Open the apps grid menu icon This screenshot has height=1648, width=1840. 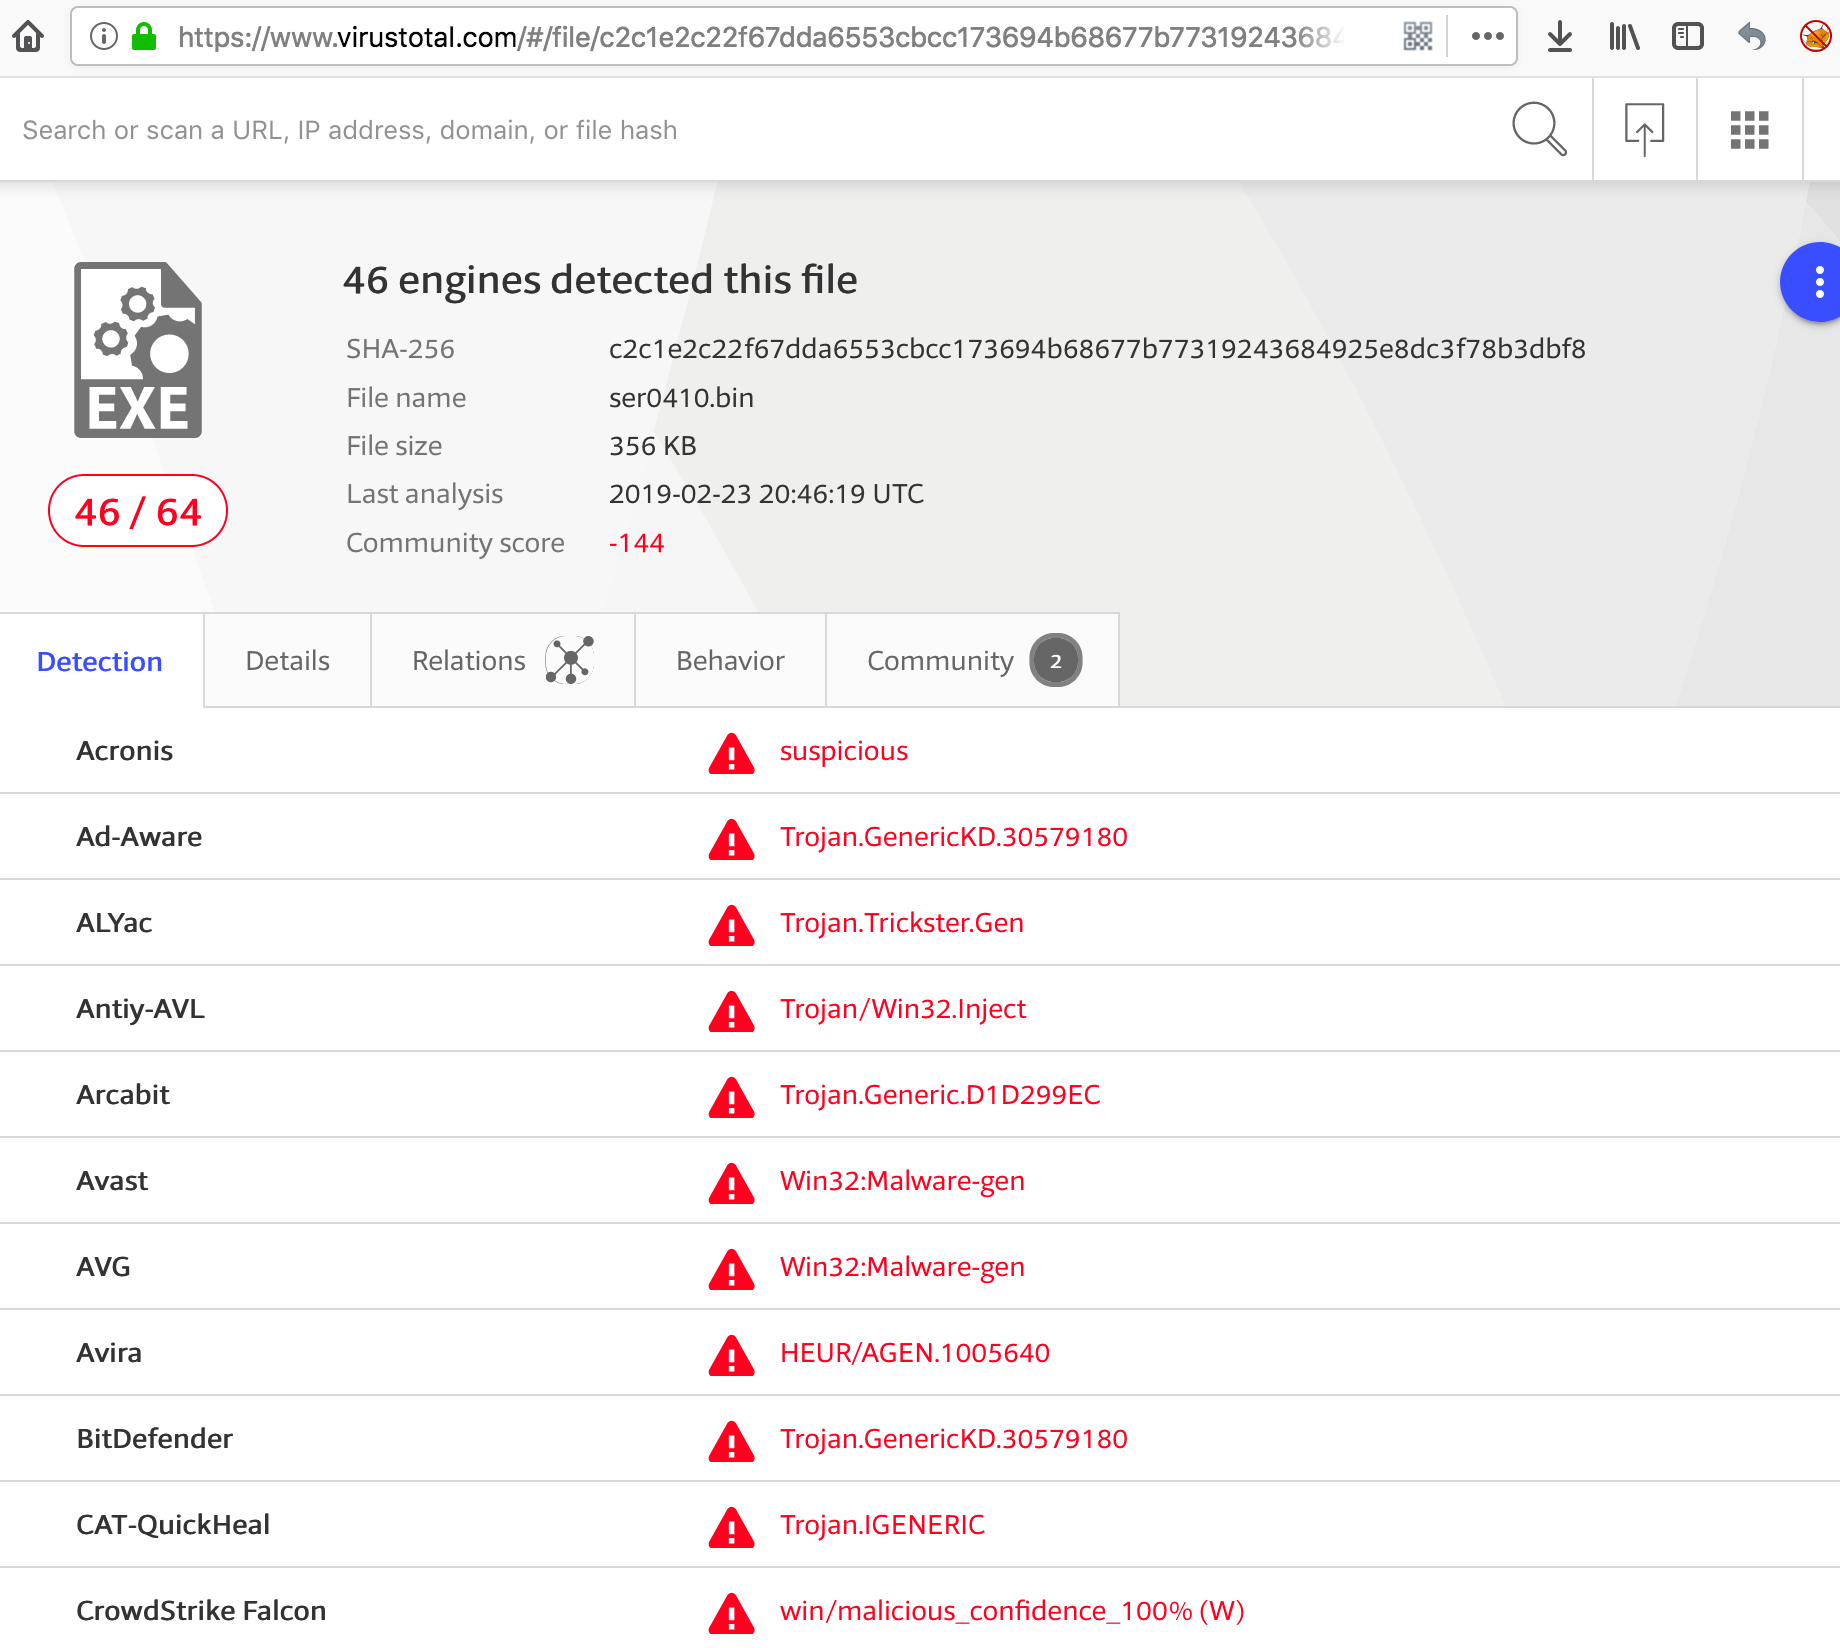[1749, 129]
